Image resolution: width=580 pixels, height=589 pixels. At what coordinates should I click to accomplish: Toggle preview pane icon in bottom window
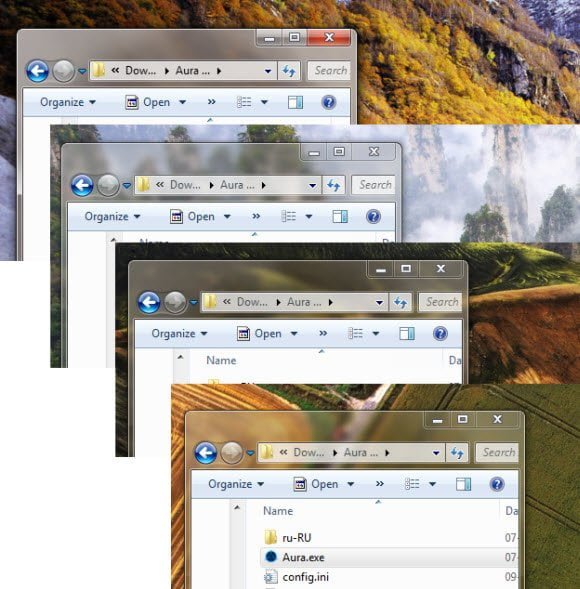(x=463, y=484)
